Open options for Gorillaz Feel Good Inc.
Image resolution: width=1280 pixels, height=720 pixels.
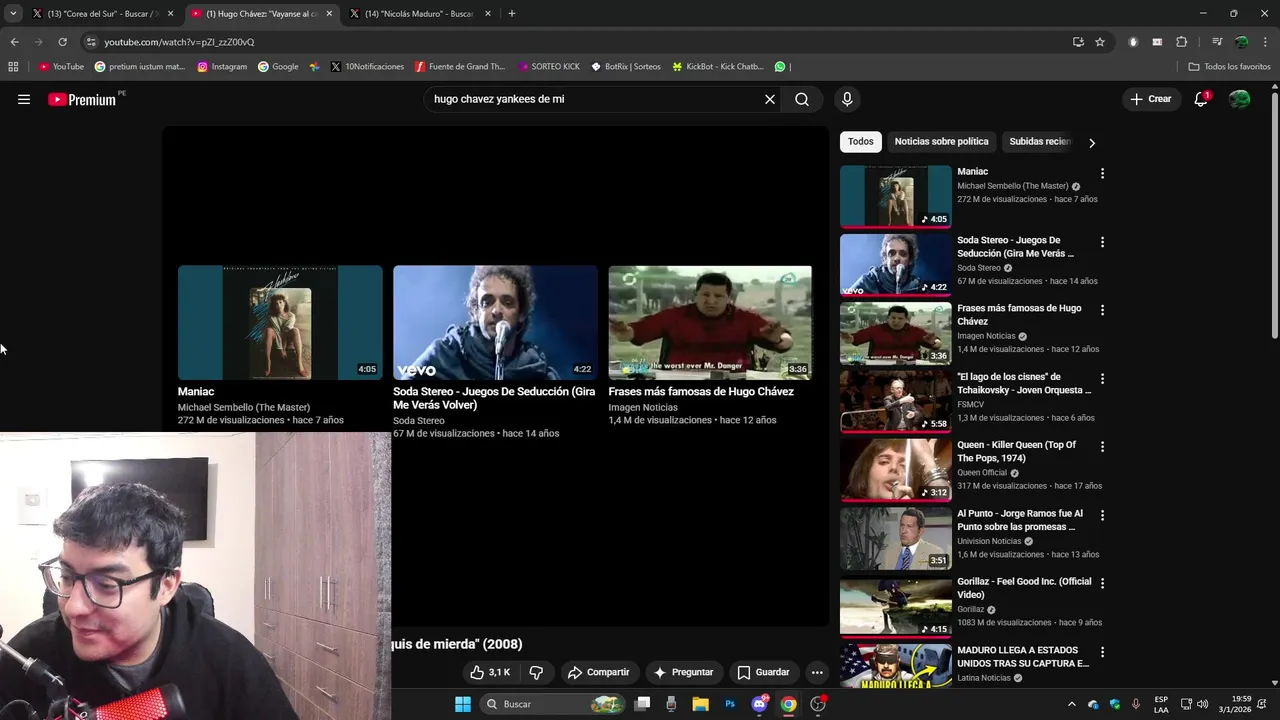coord(1102,584)
